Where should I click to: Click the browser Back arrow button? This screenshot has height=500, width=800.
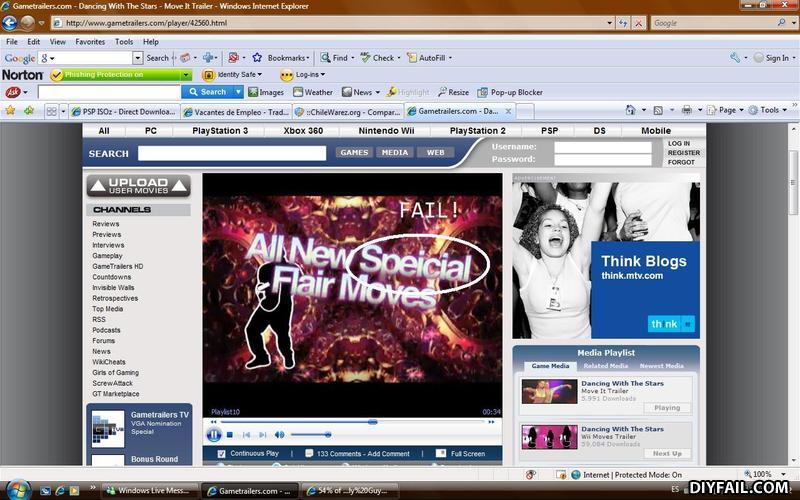[x=10, y=23]
